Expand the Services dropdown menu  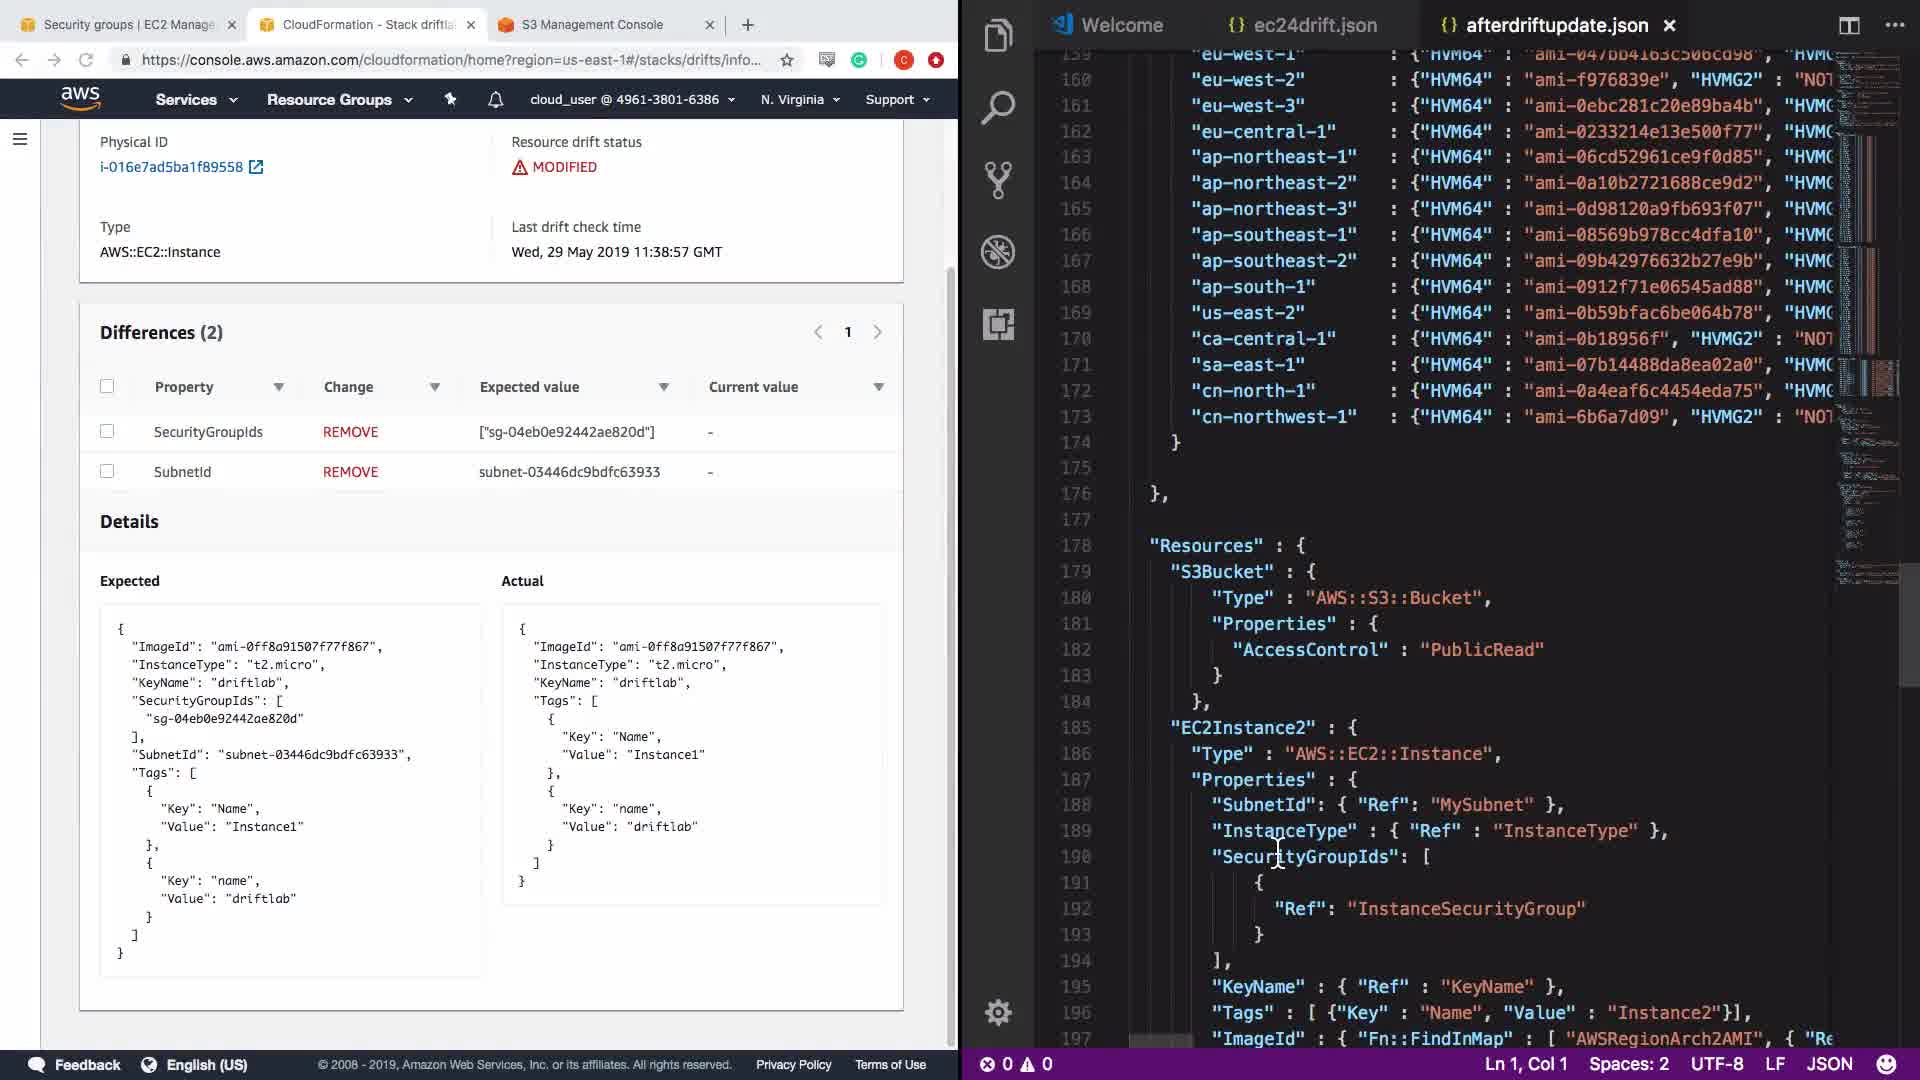pos(196,99)
